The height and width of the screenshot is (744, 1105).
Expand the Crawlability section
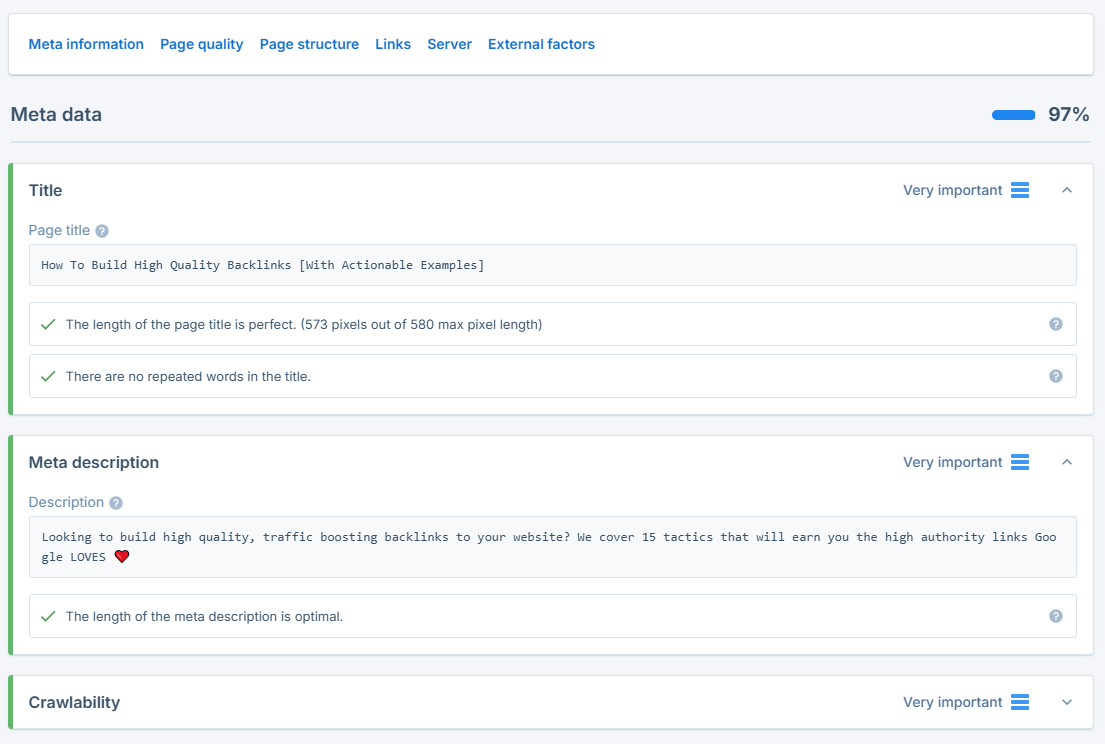pyautogui.click(x=1066, y=702)
